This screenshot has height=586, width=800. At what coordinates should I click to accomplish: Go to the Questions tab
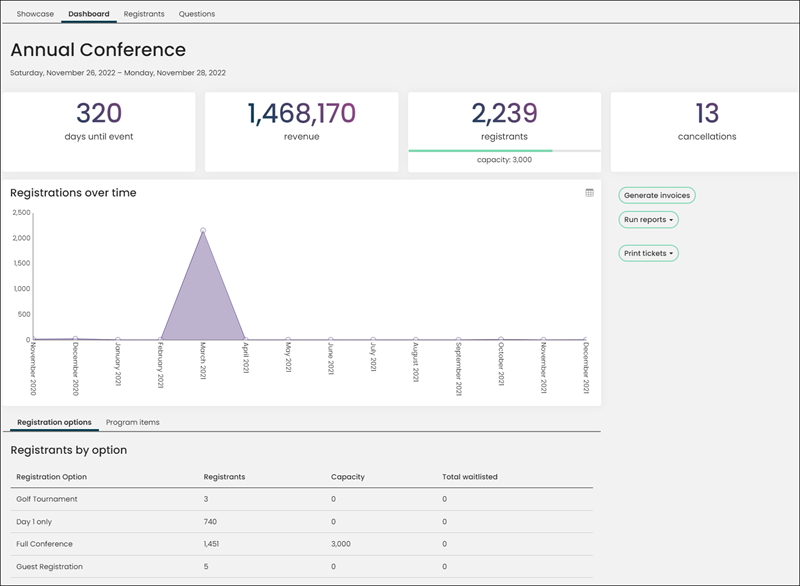(x=196, y=14)
